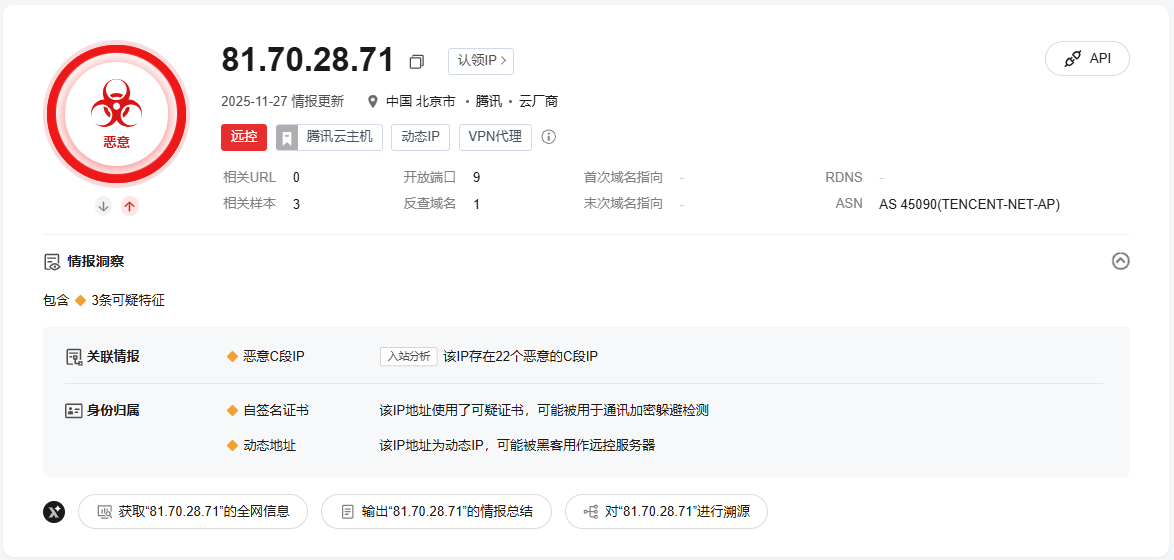Click the 自签名证书 feature label
Screen dimensions: 1174x560
pyautogui.click(x=276, y=410)
